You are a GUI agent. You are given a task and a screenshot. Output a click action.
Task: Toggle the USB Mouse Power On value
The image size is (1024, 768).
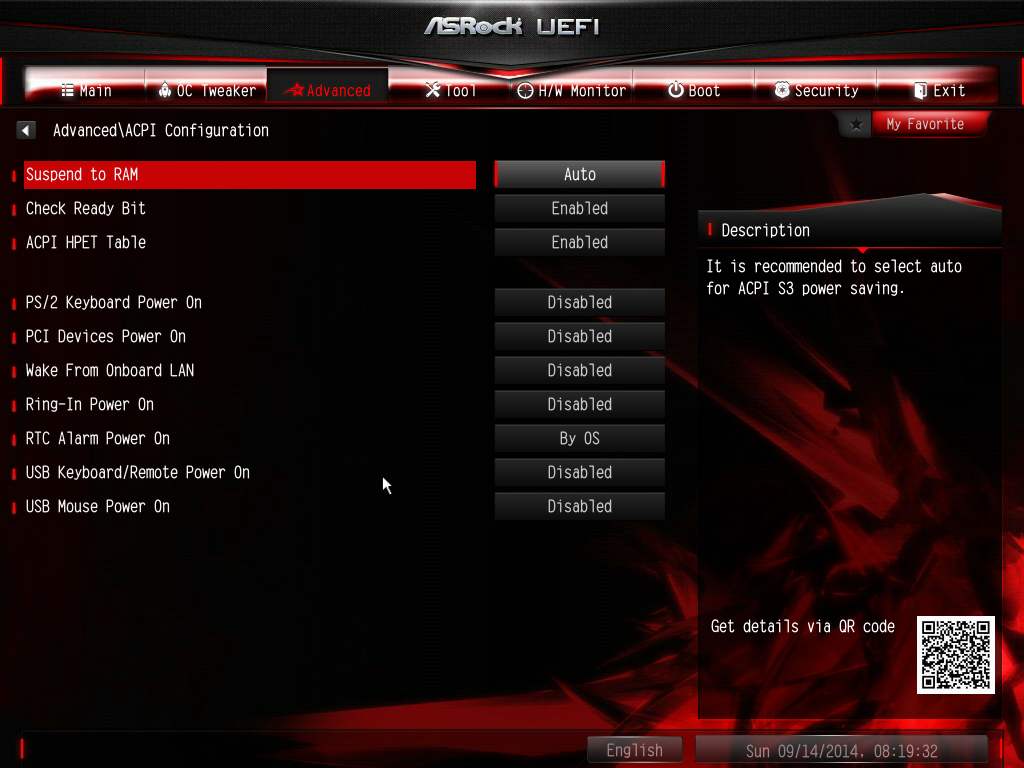[579, 506]
